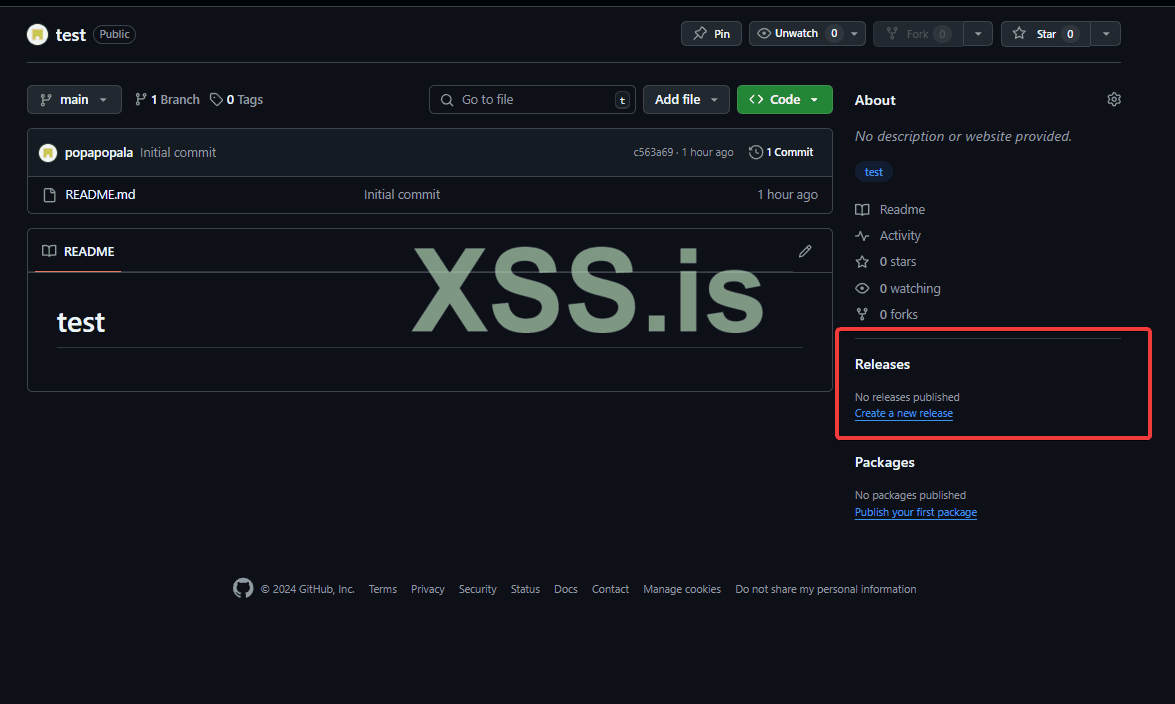Edit README with the pencil icon

[805, 251]
